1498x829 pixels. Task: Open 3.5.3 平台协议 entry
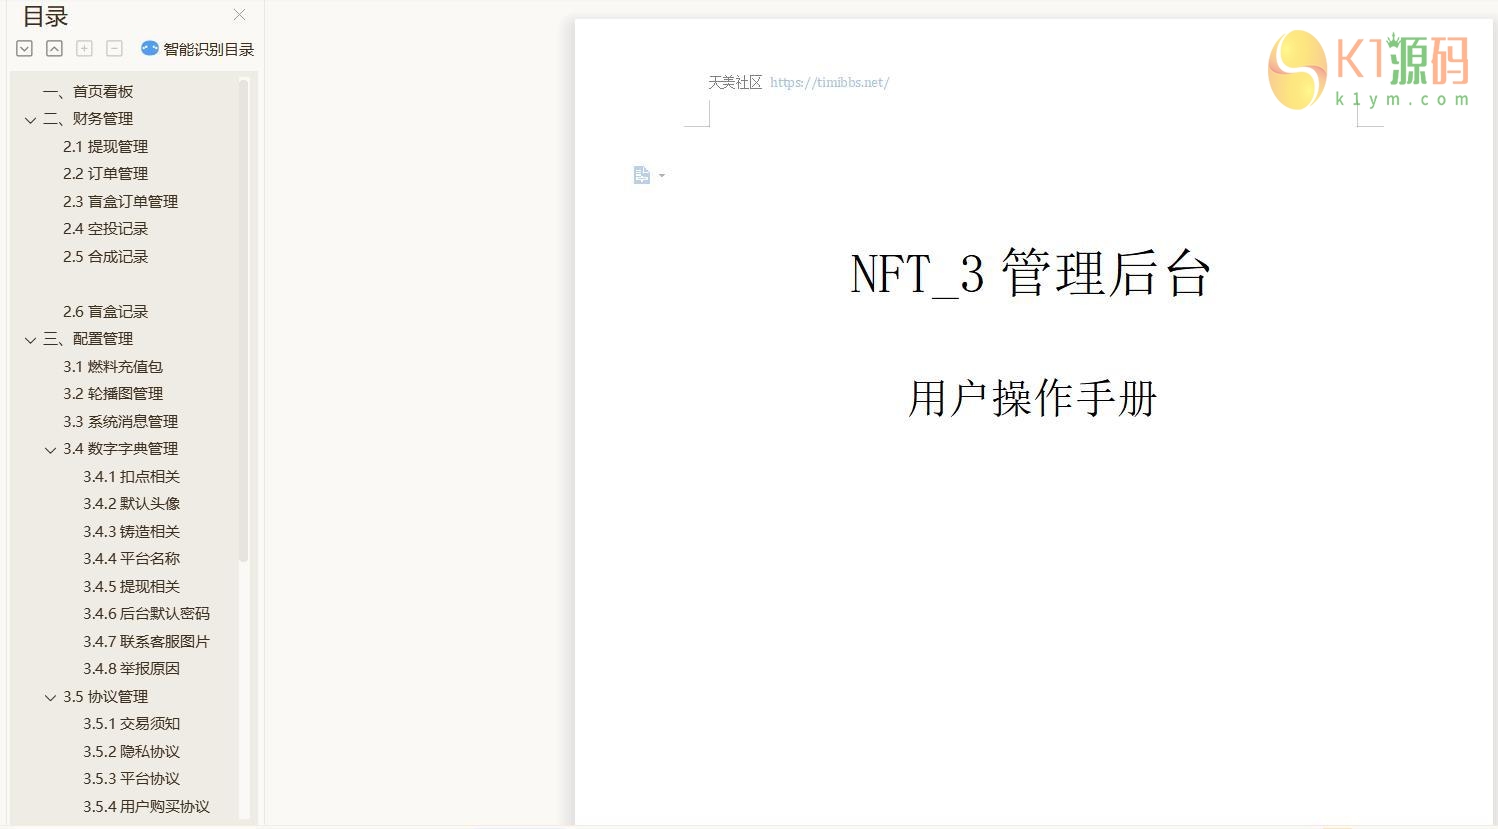click(x=131, y=779)
